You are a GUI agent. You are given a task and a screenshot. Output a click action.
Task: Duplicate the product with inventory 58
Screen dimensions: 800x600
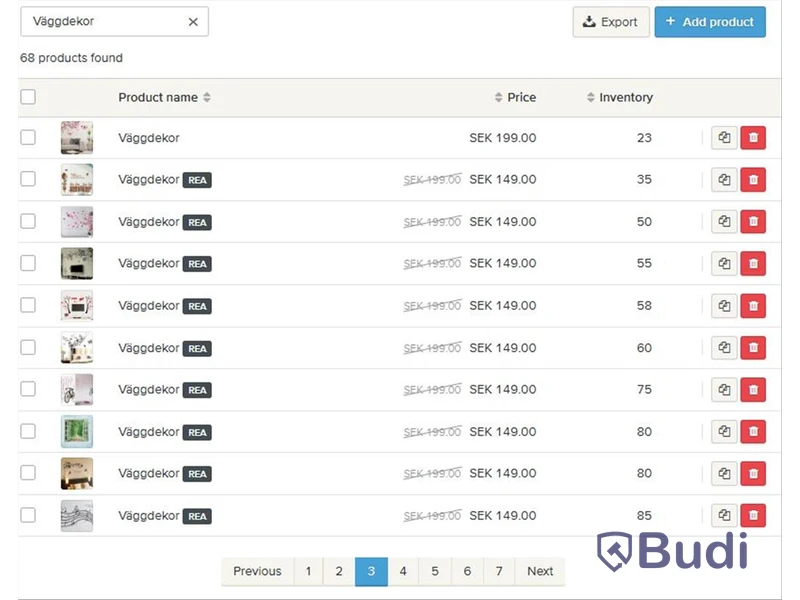pos(724,306)
